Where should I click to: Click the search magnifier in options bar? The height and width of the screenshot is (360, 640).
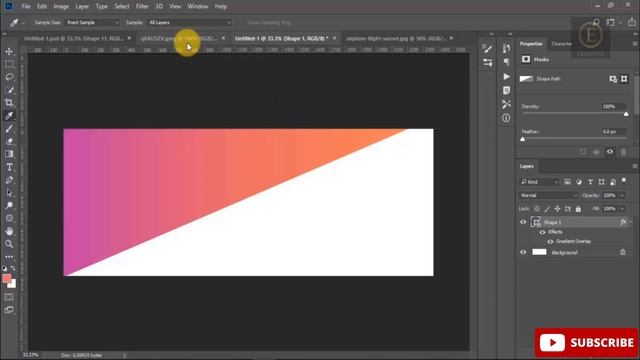596,22
